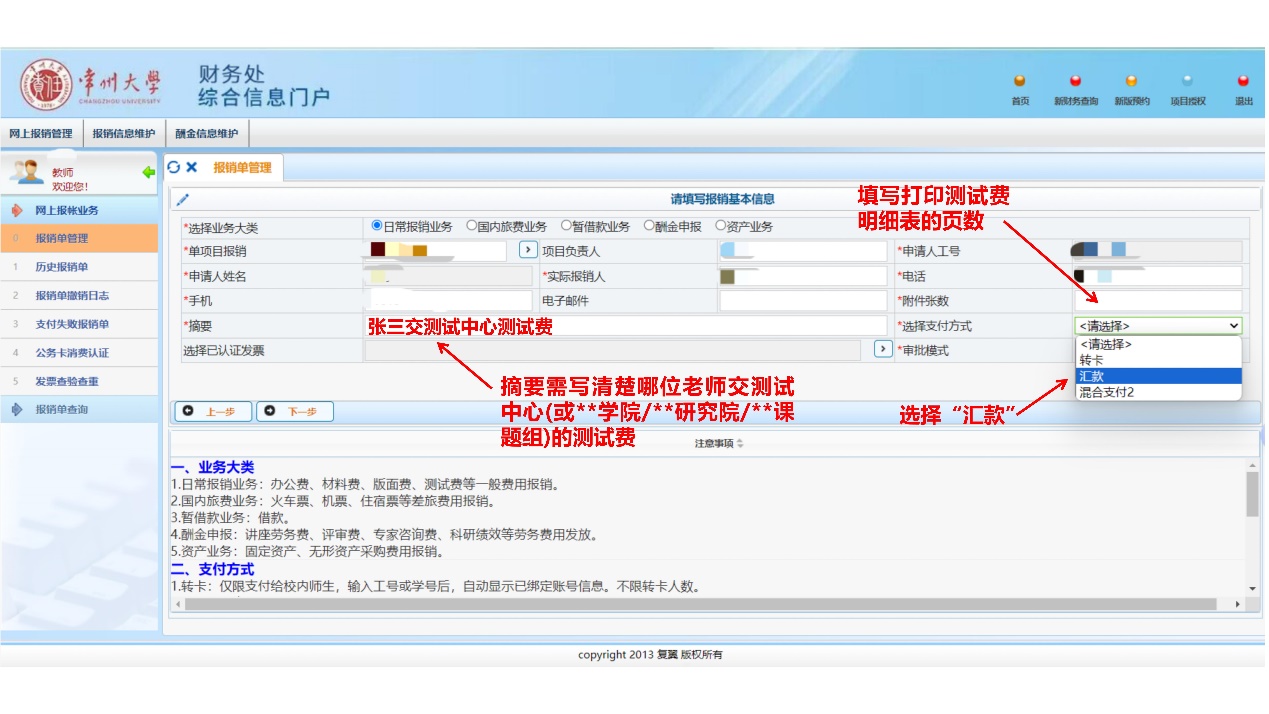
Task: Open 报销单撤销日志 in the sidebar
Action: click(79, 296)
